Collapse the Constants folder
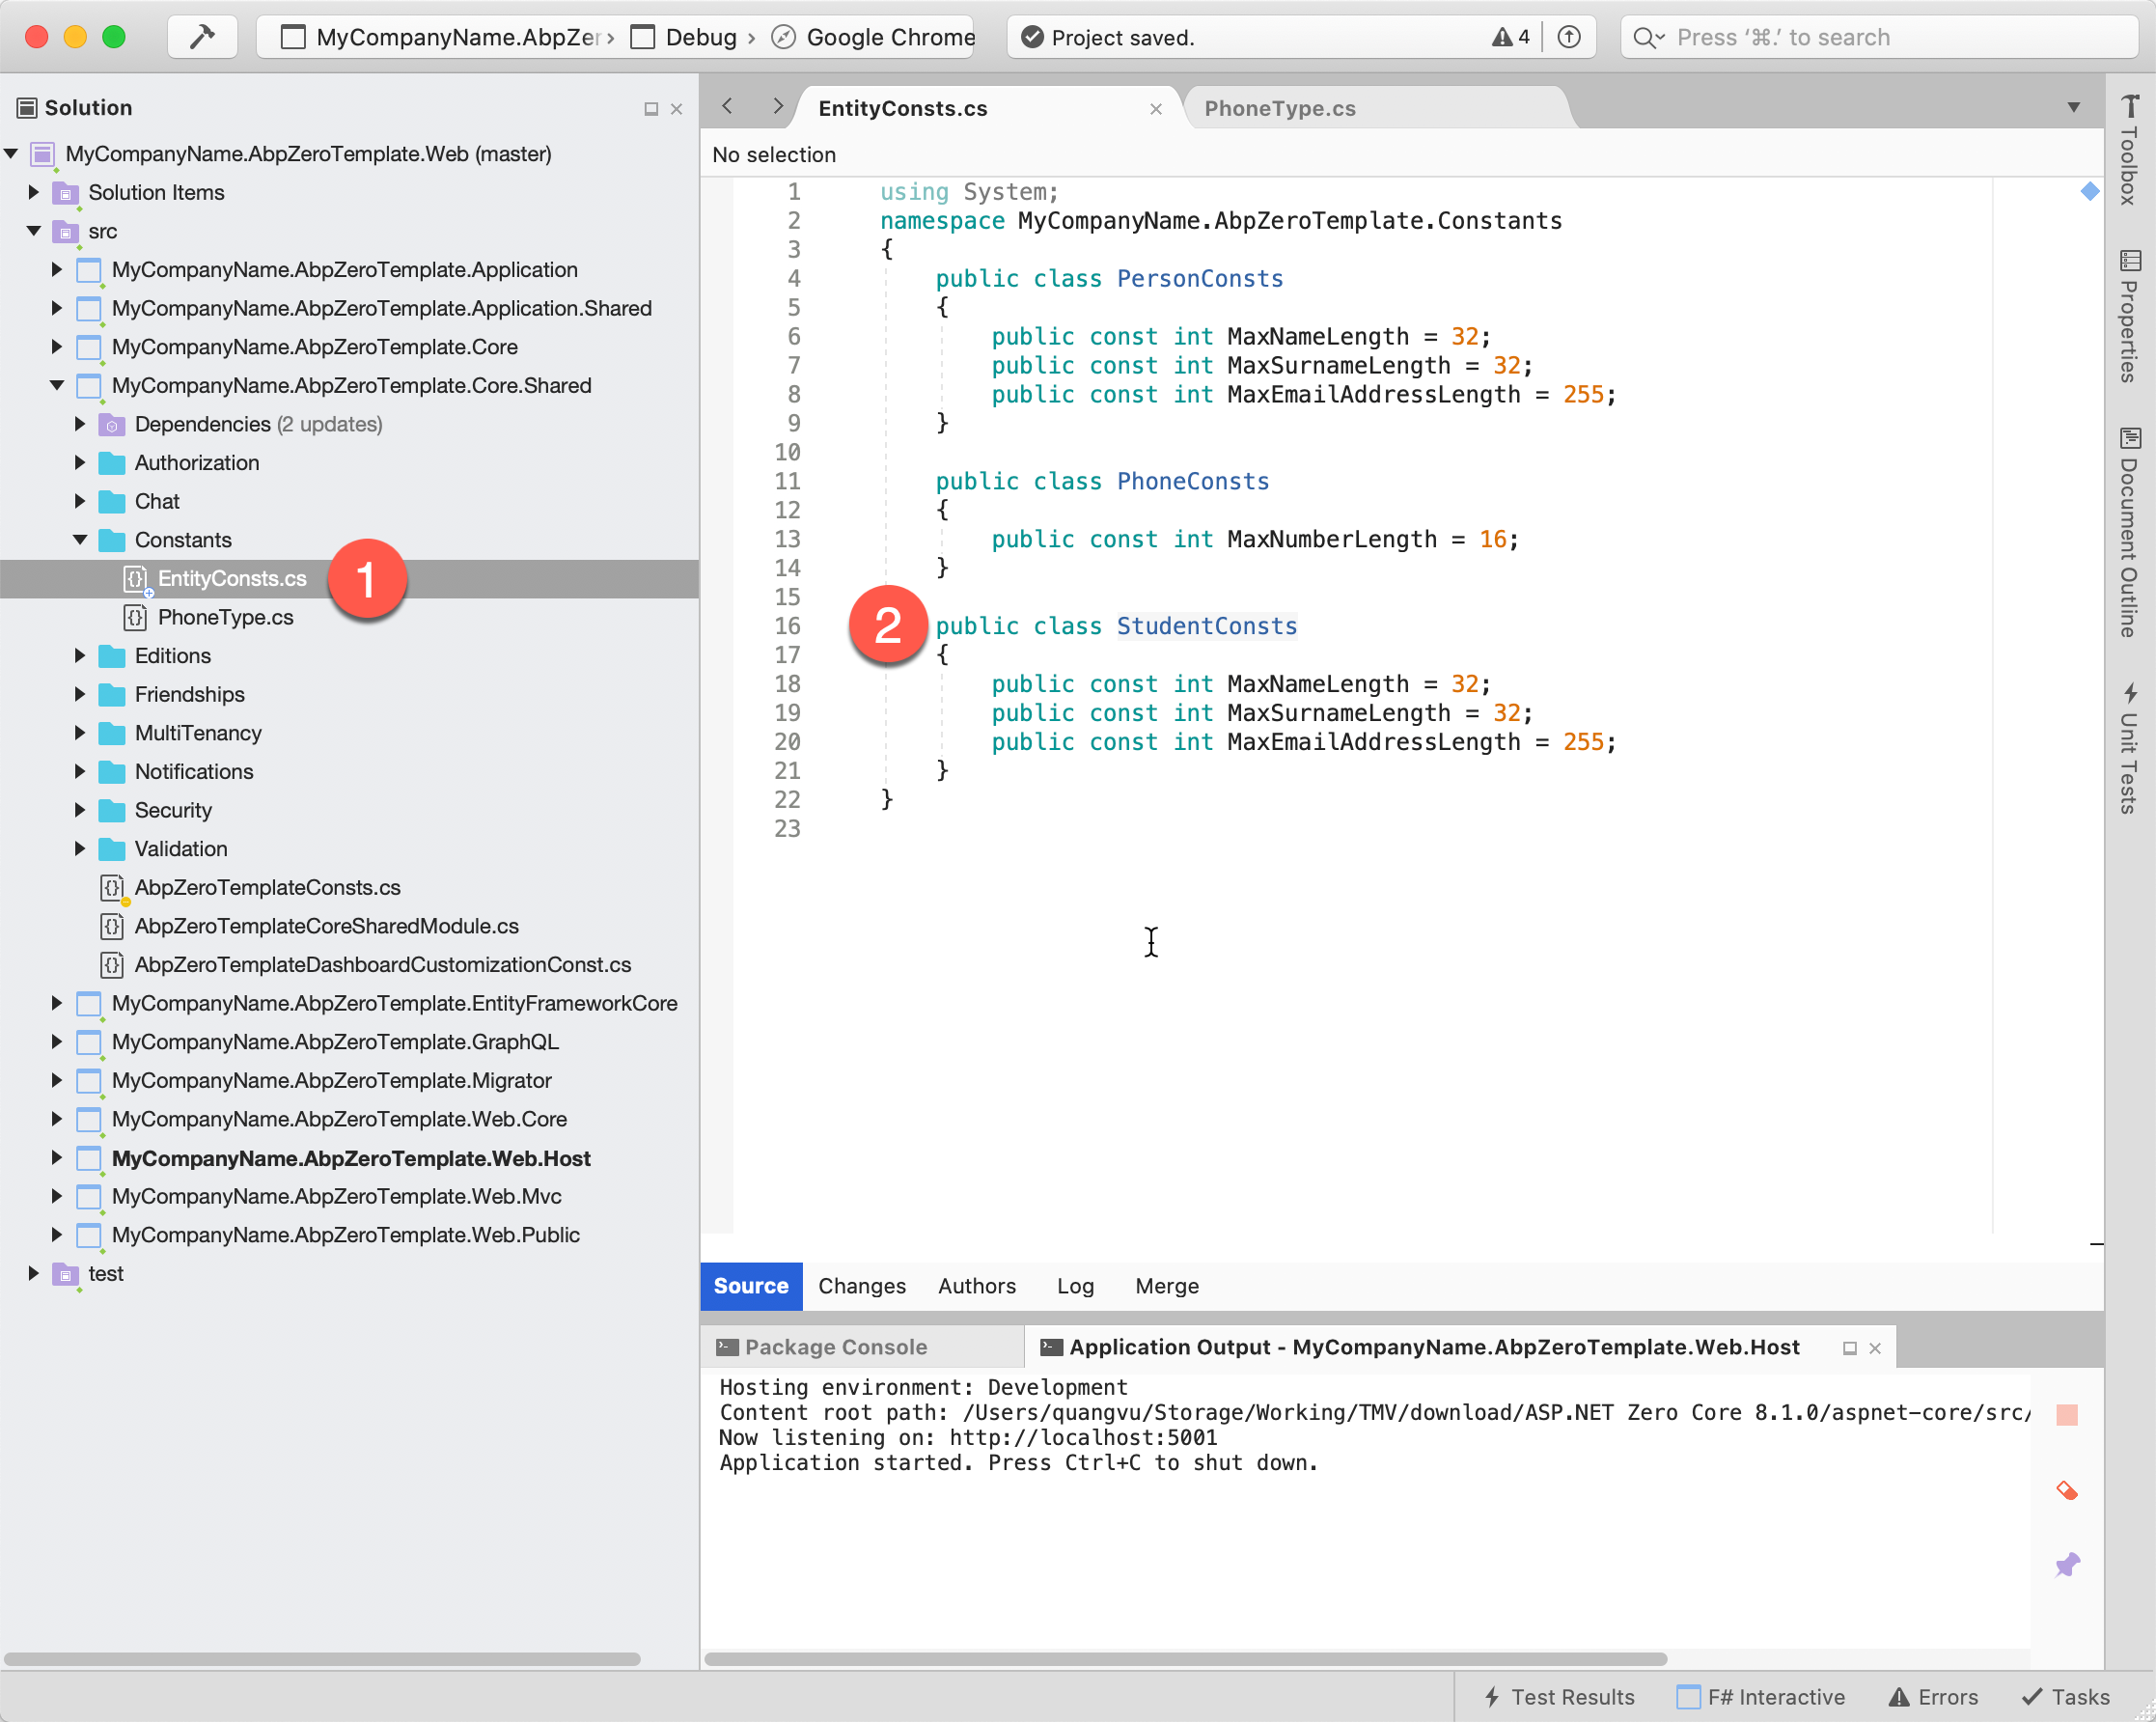 point(80,540)
